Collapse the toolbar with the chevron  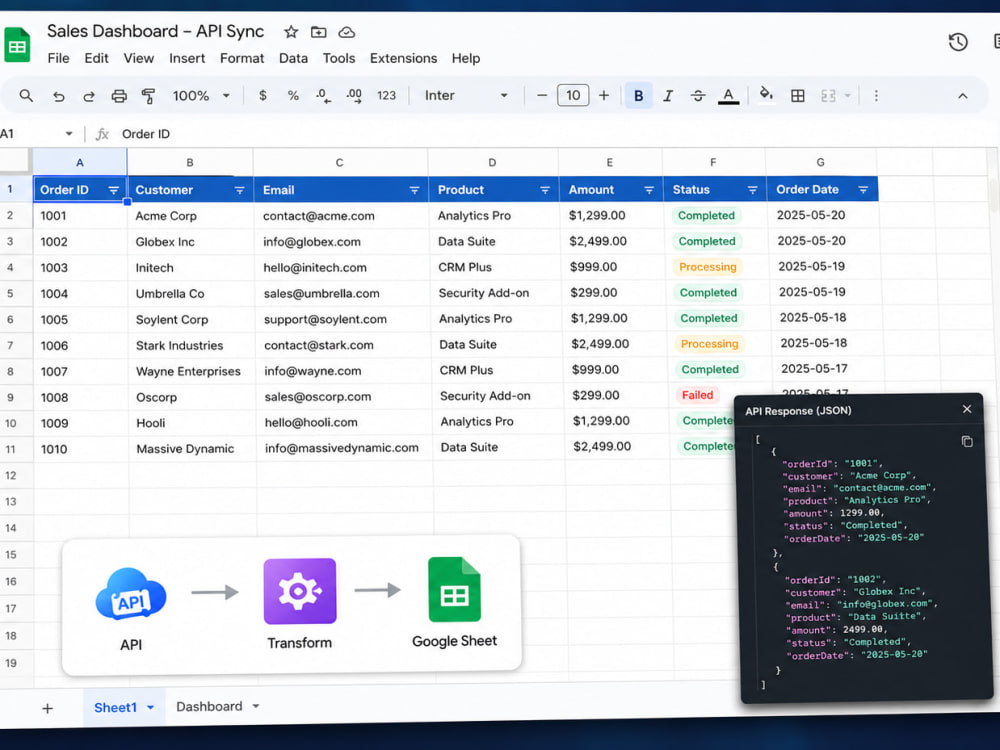(x=963, y=96)
